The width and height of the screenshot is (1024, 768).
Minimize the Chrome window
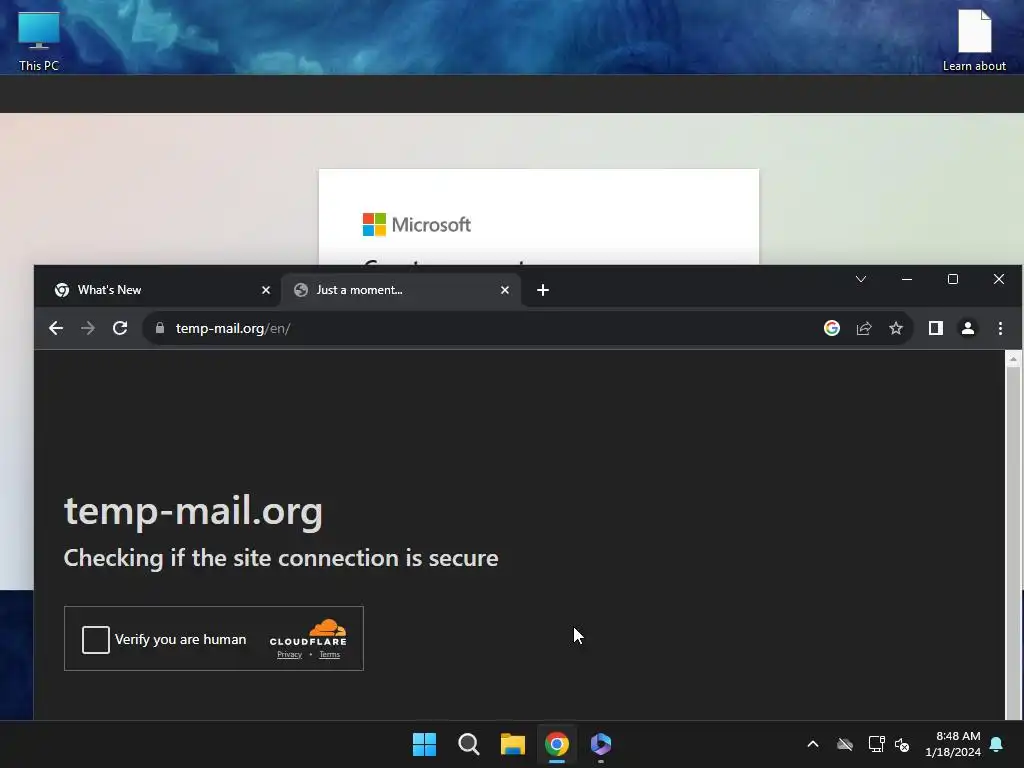point(907,280)
